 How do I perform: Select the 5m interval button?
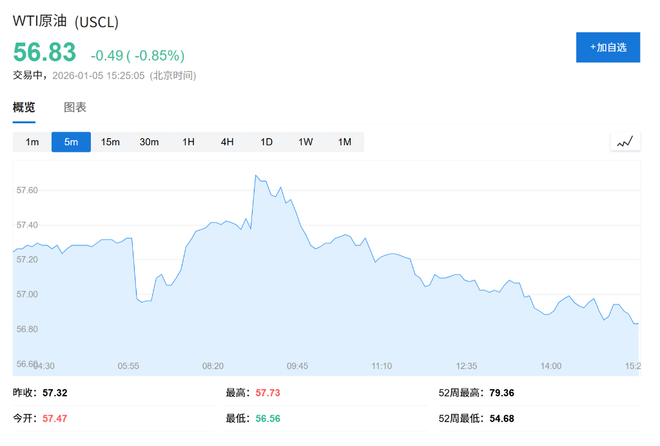click(x=71, y=142)
